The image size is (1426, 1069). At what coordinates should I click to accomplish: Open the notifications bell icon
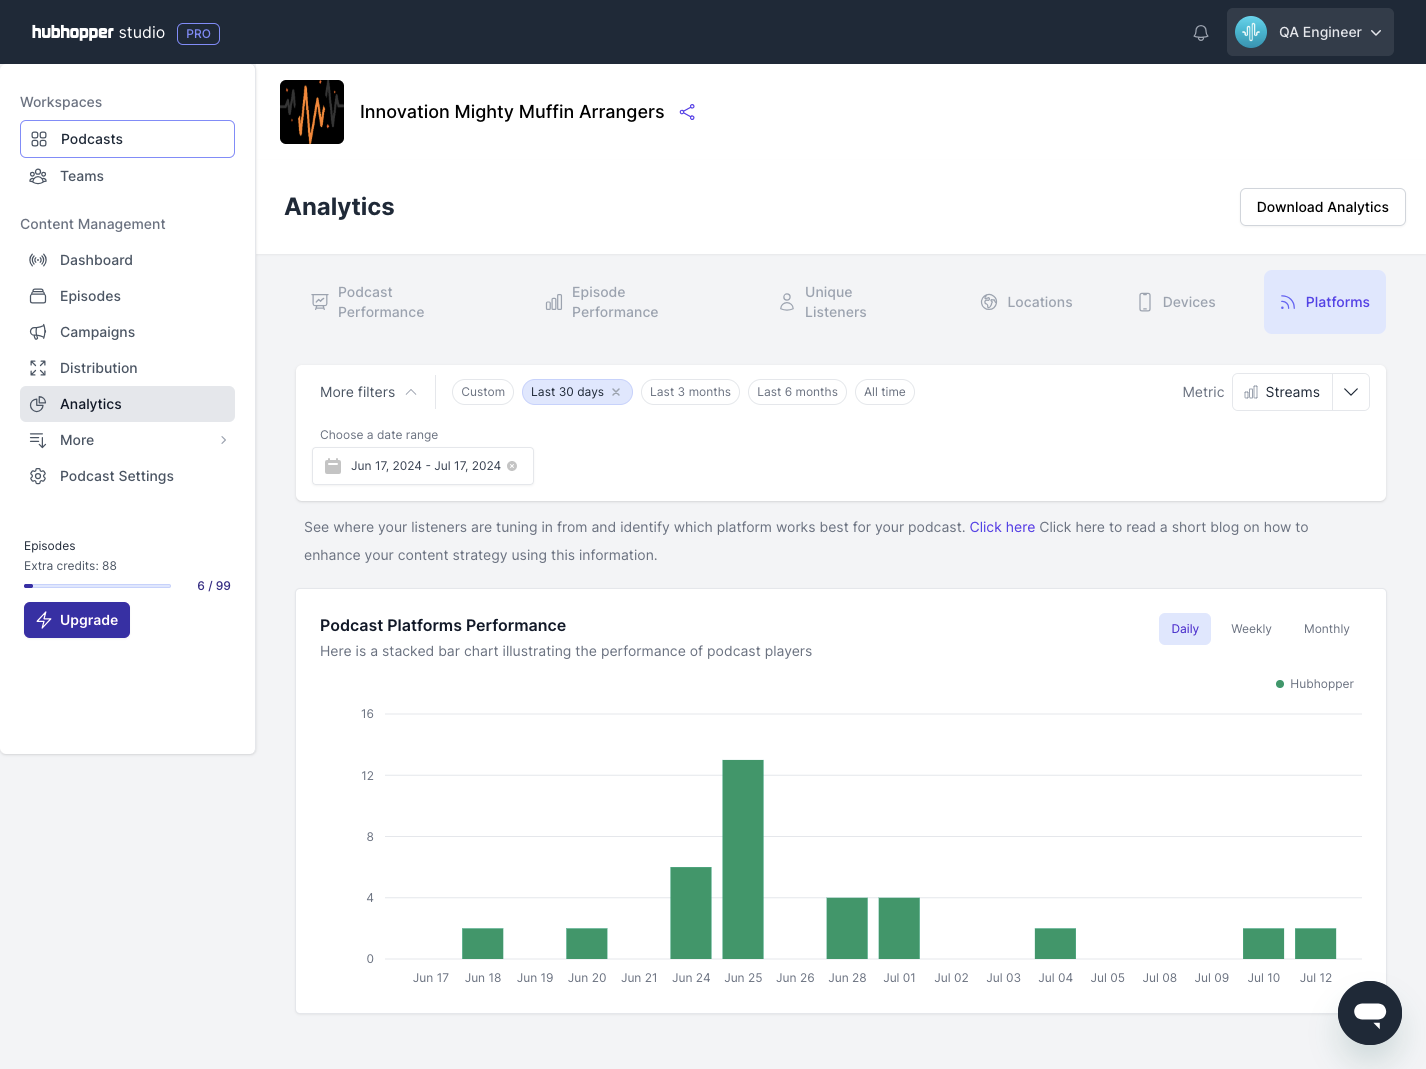[x=1200, y=32]
